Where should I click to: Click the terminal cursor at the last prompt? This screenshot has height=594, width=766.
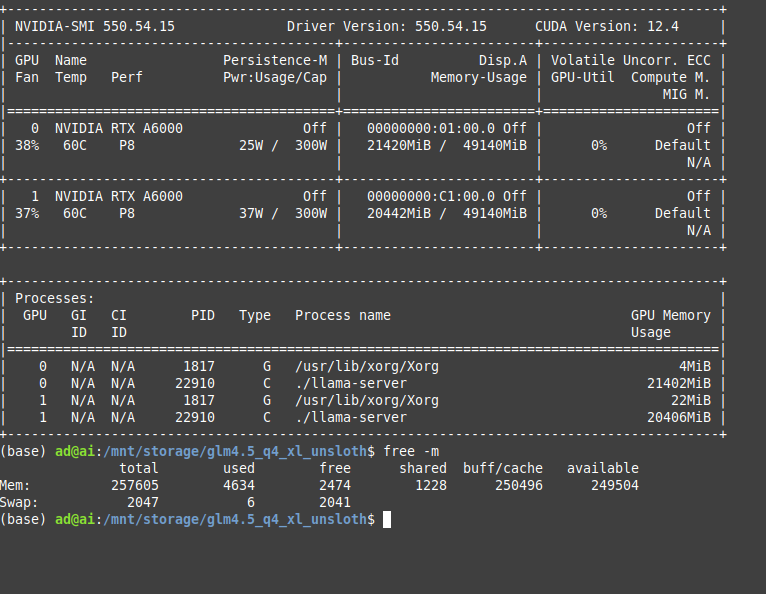click(387, 520)
